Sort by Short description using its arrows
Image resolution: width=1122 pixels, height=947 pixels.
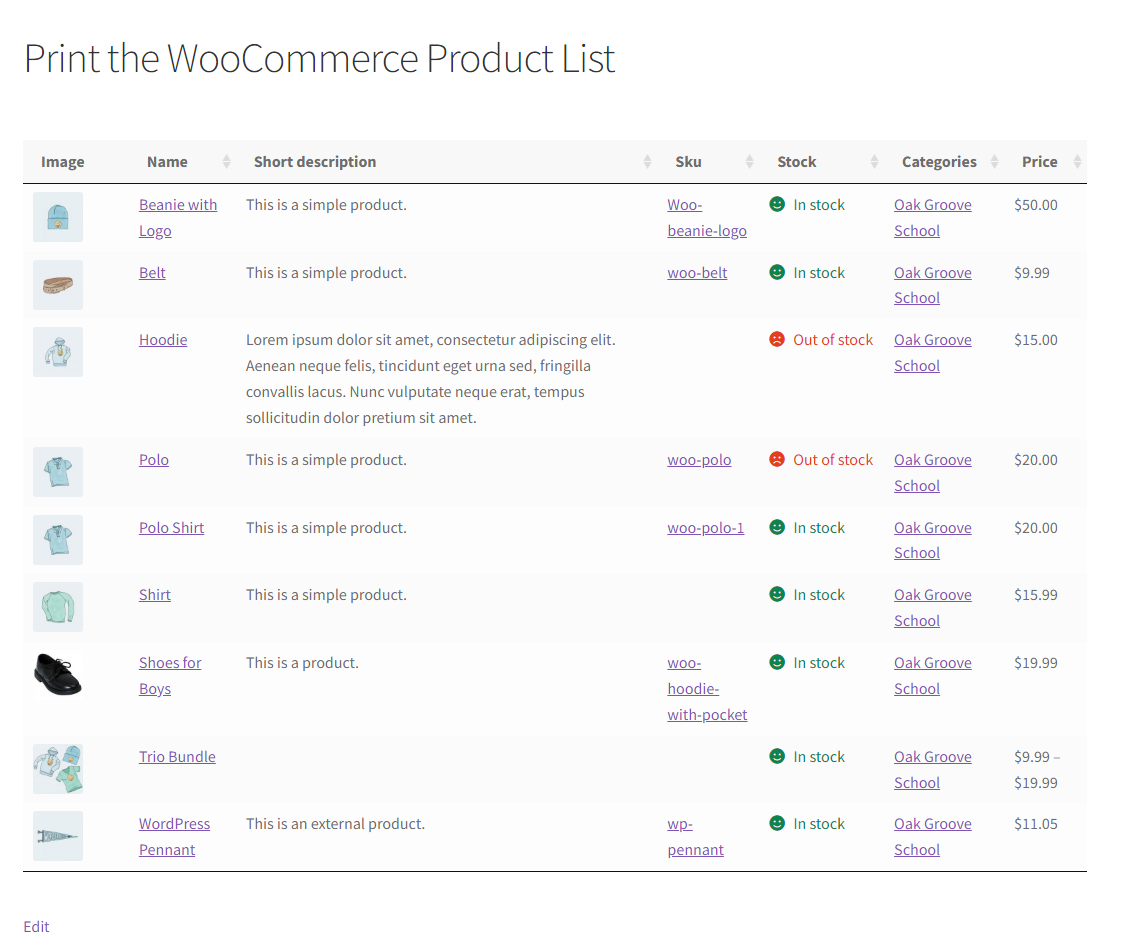click(x=647, y=162)
